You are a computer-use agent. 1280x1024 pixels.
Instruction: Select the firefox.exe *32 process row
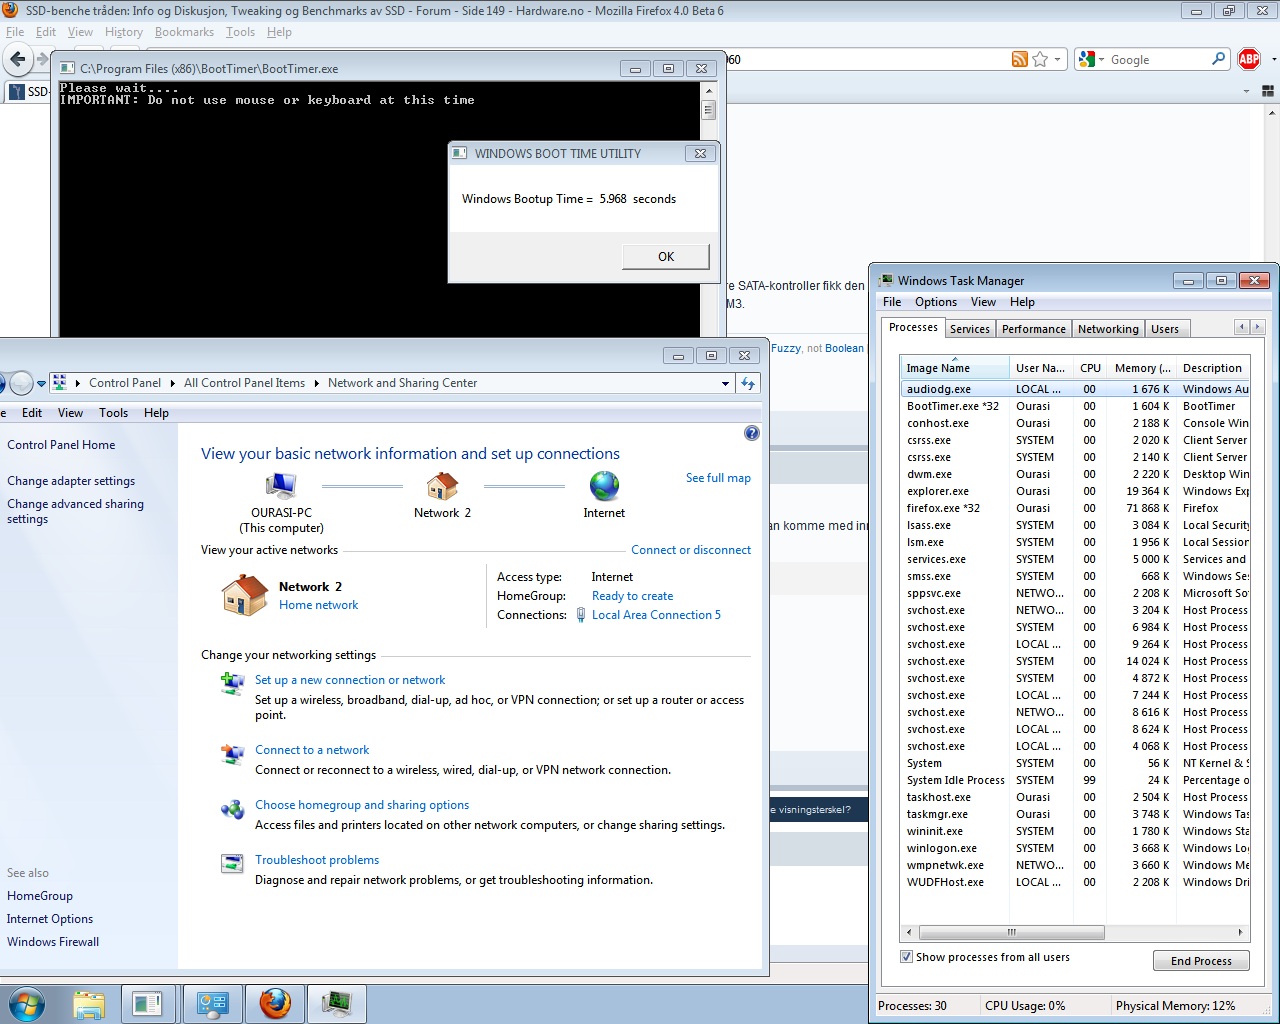tap(1075, 508)
